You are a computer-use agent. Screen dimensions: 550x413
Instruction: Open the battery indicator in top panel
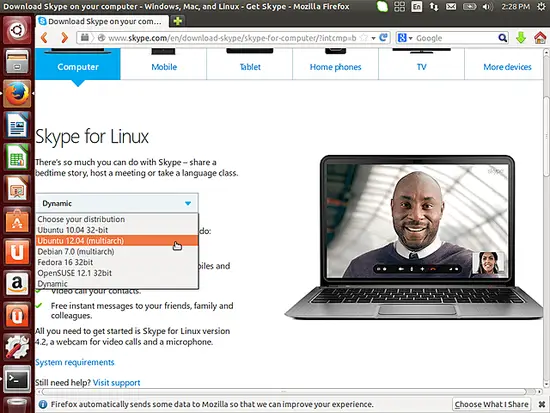pyautogui.click(x=469, y=6)
